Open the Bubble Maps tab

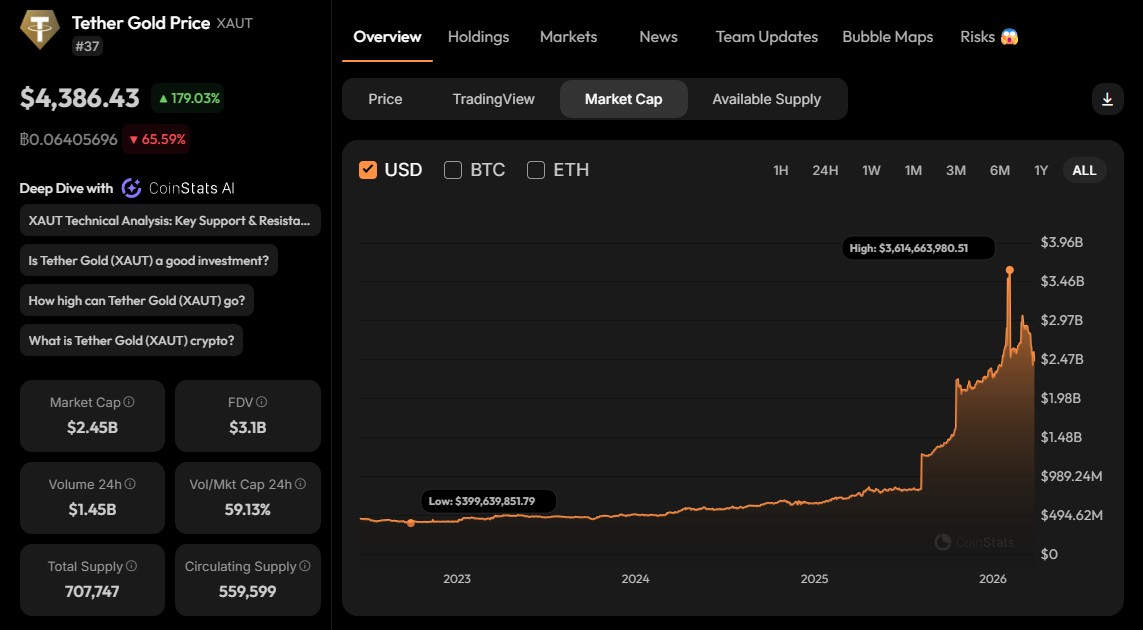887,37
